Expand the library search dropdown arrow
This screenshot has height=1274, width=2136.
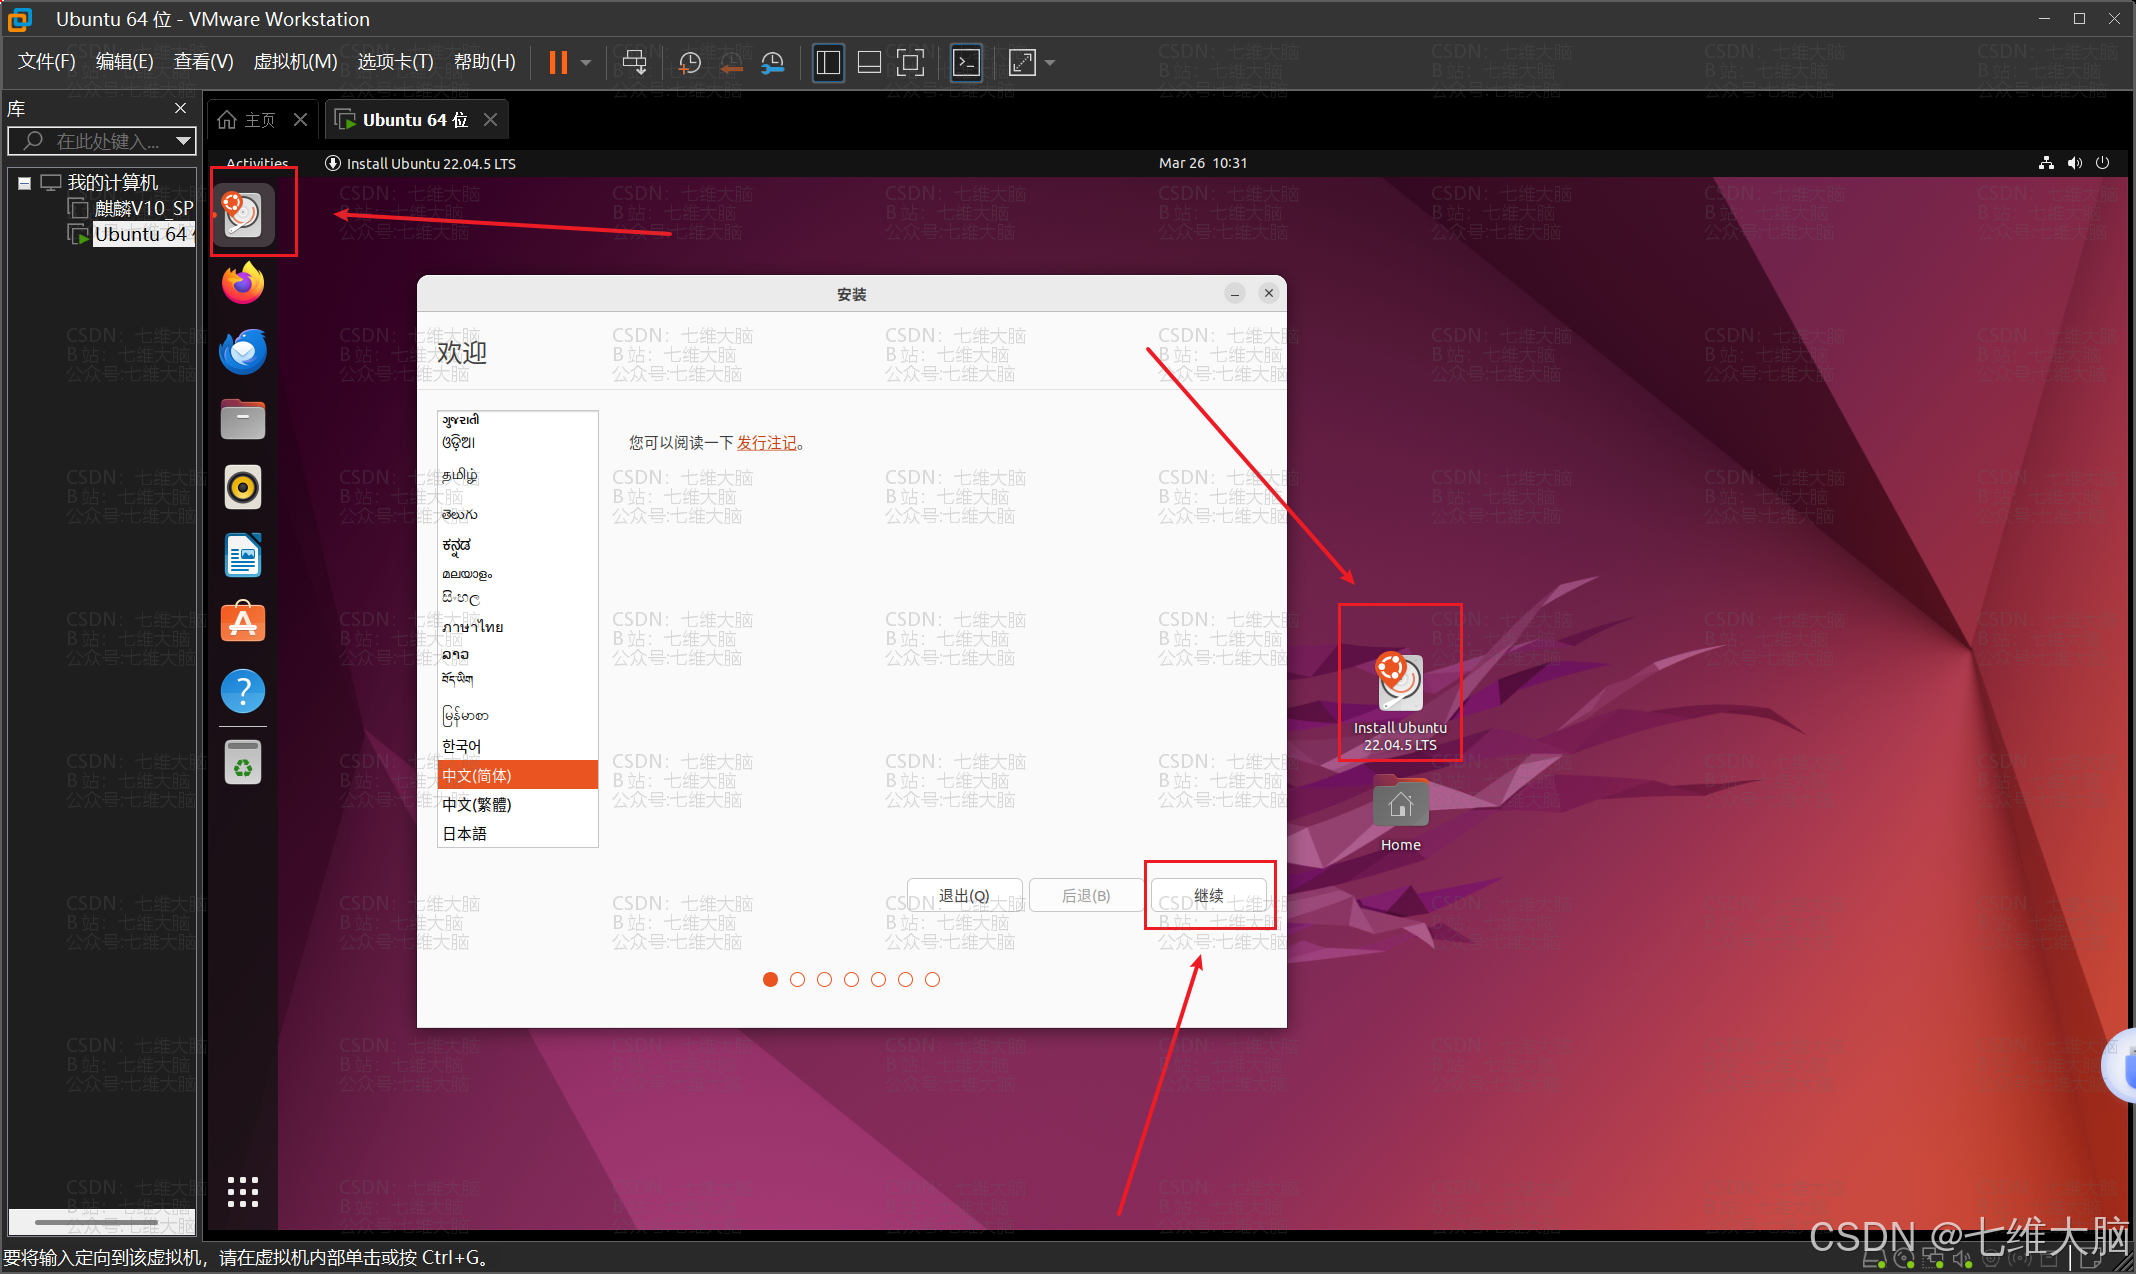[x=183, y=141]
